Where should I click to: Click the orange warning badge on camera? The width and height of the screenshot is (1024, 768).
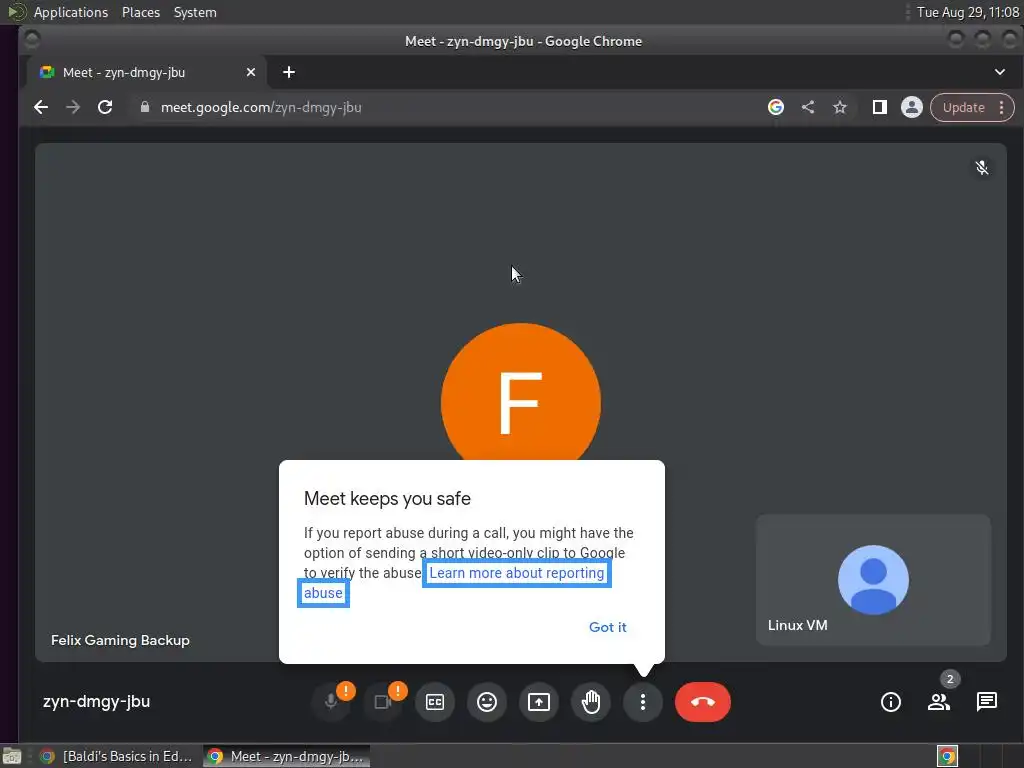(x=398, y=691)
